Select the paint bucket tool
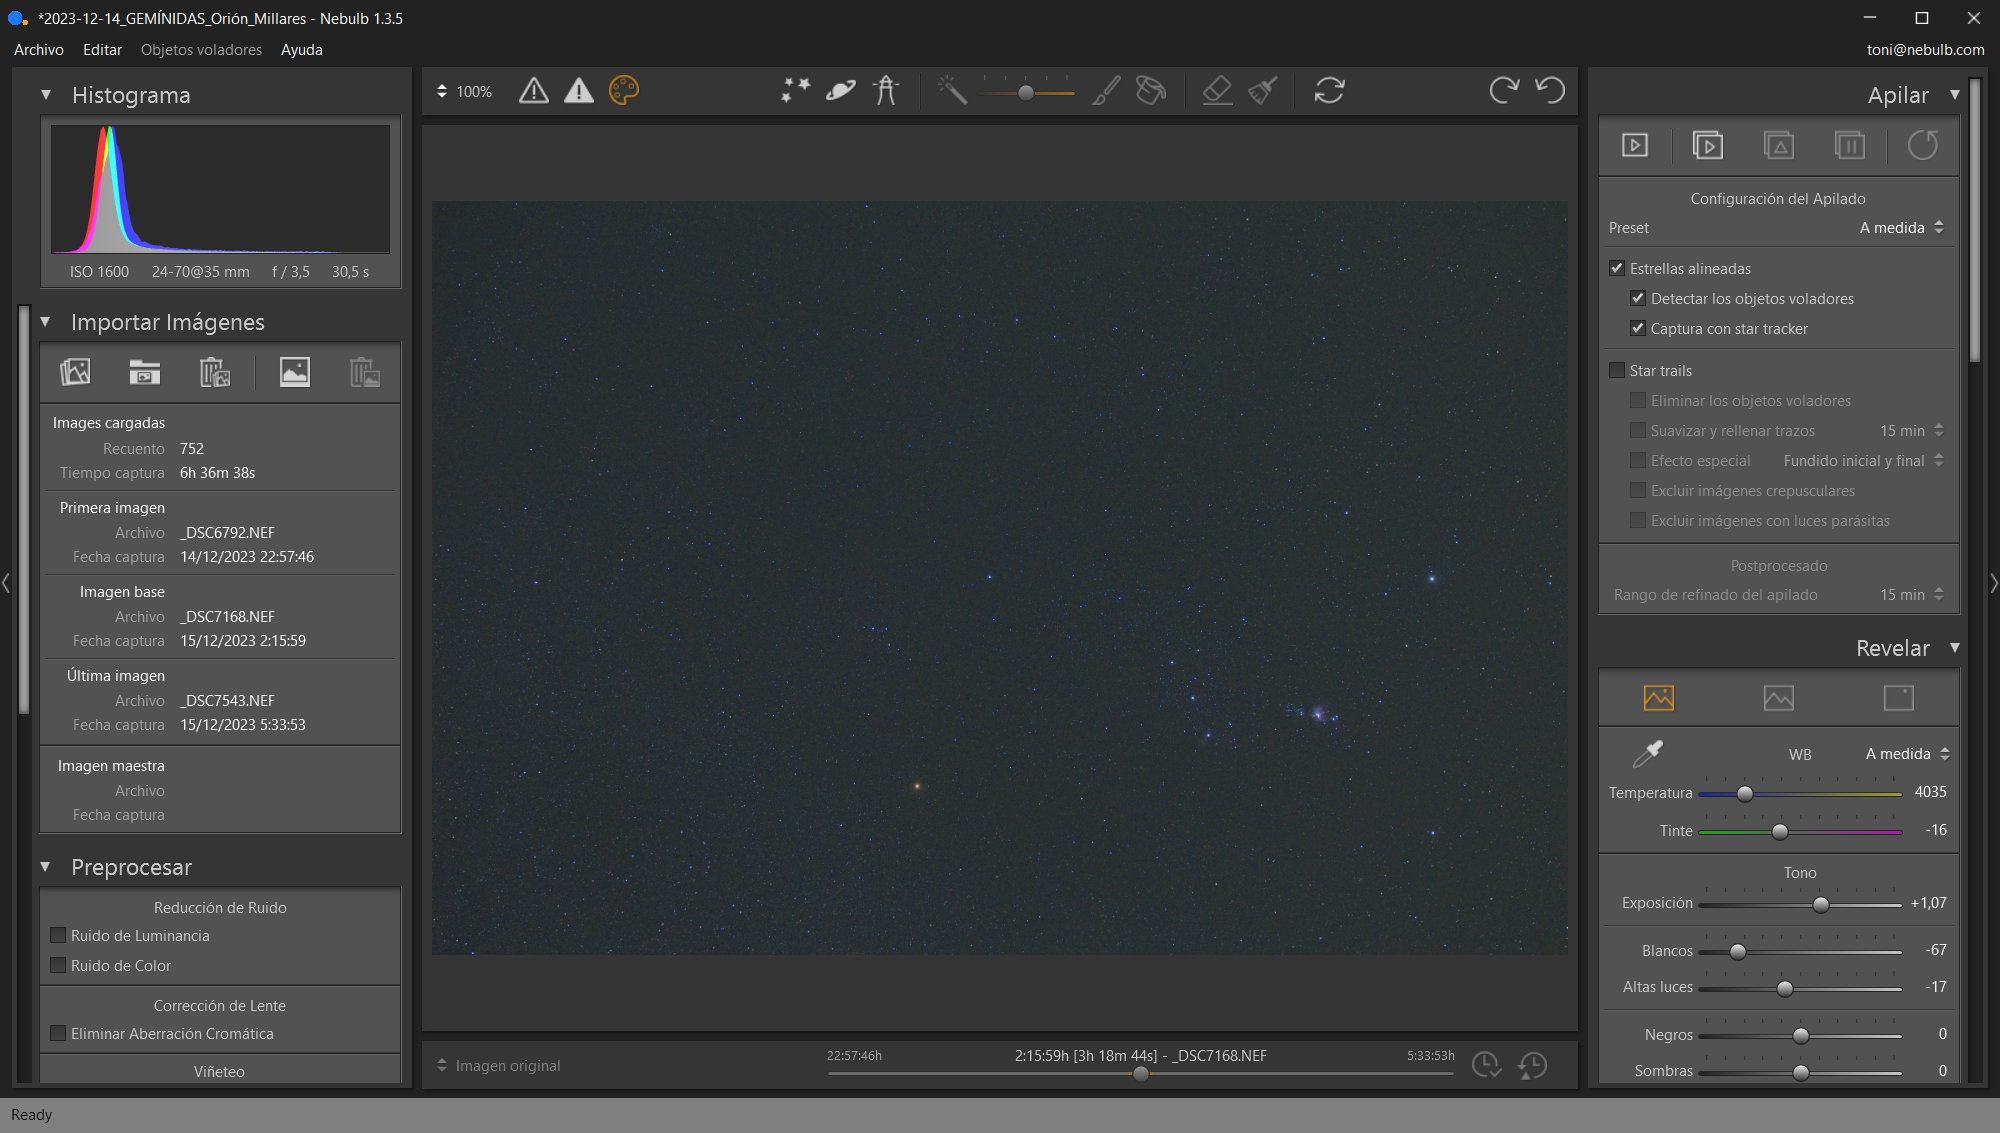Viewport: 2000px width, 1133px height. 1151,91
